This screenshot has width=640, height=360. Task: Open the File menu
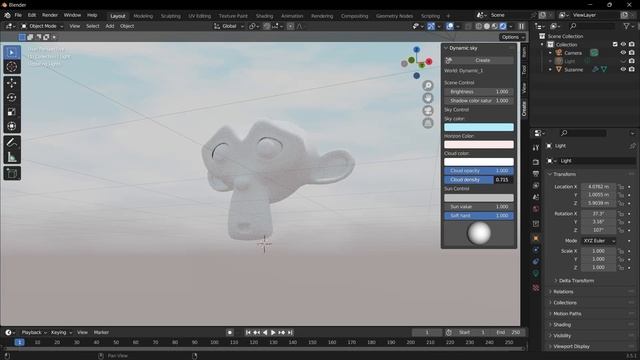coord(18,15)
